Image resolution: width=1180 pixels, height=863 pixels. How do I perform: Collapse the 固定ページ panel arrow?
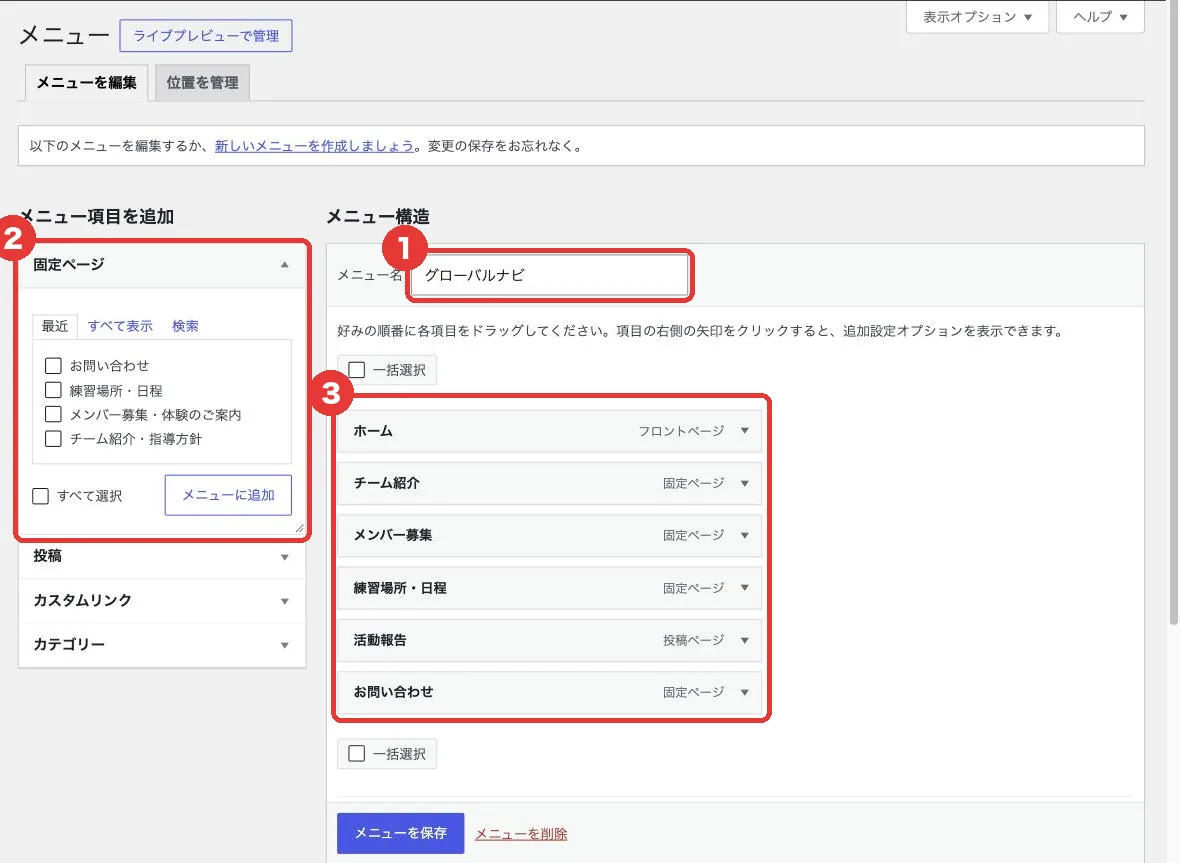(284, 264)
